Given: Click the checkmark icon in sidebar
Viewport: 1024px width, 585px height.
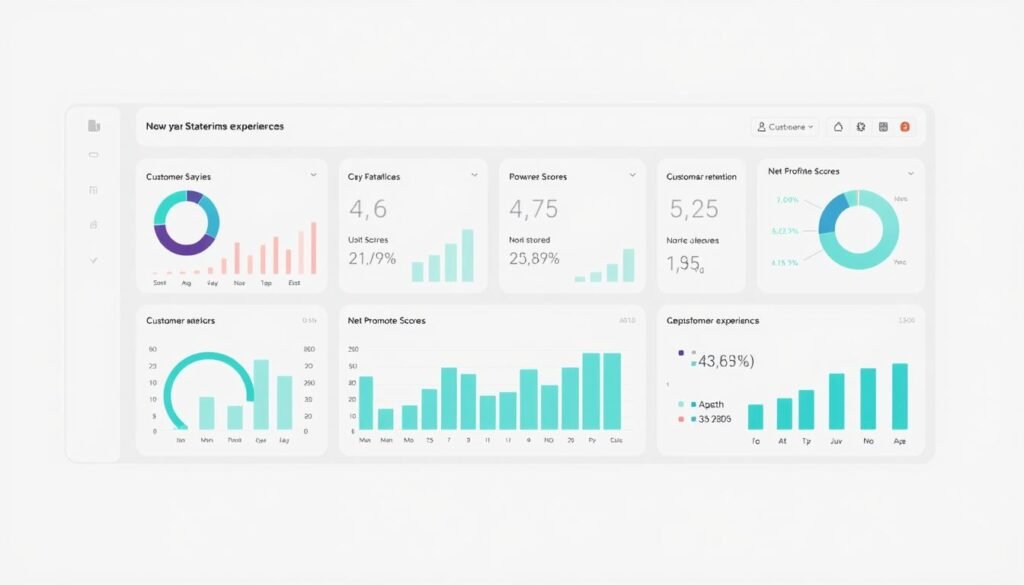Looking at the screenshot, I should click(x=94, y=260).
